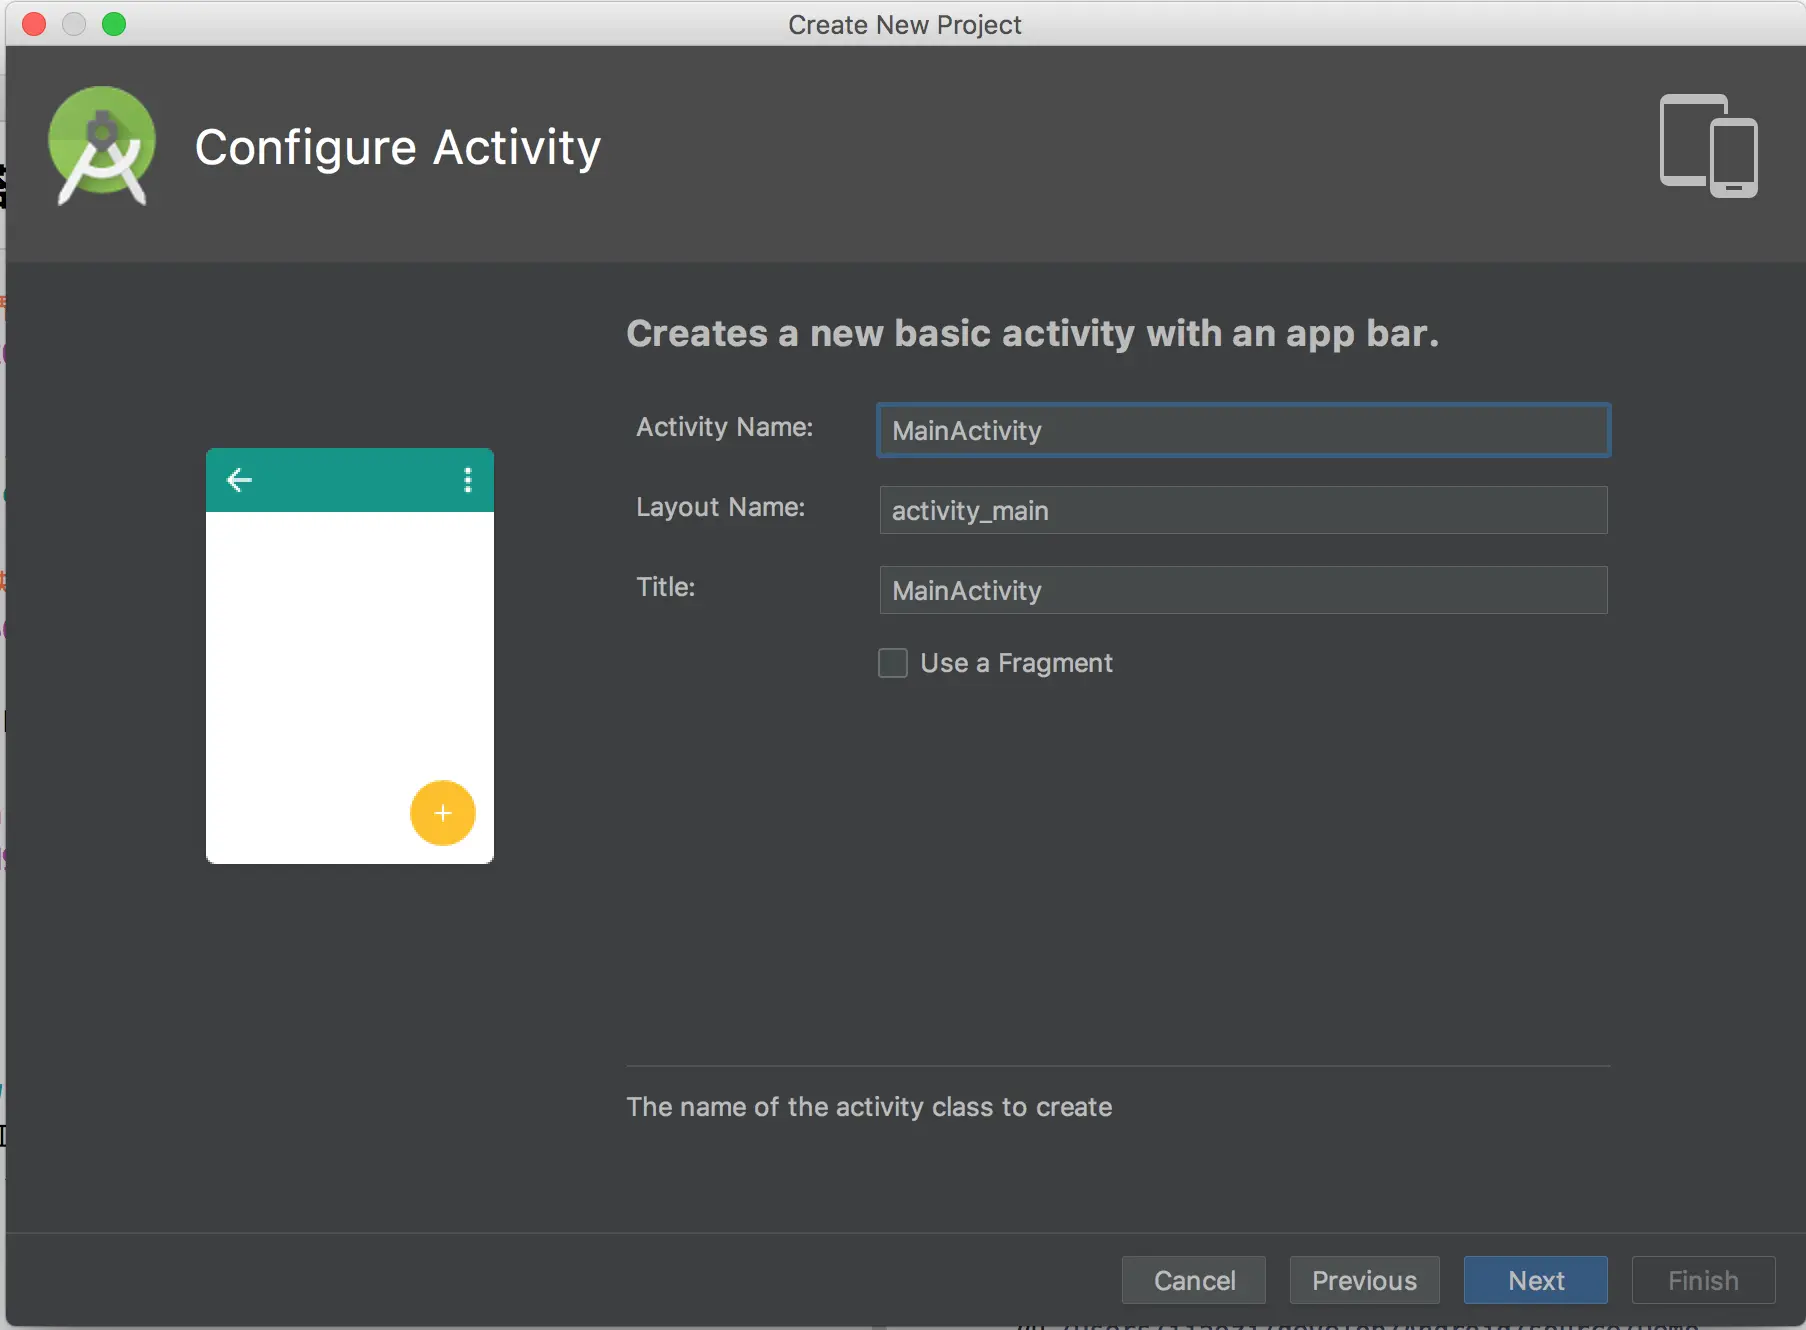Close the Create New Project window
The height and width of the screenshot is (1330, 1806).
(34, 24)
